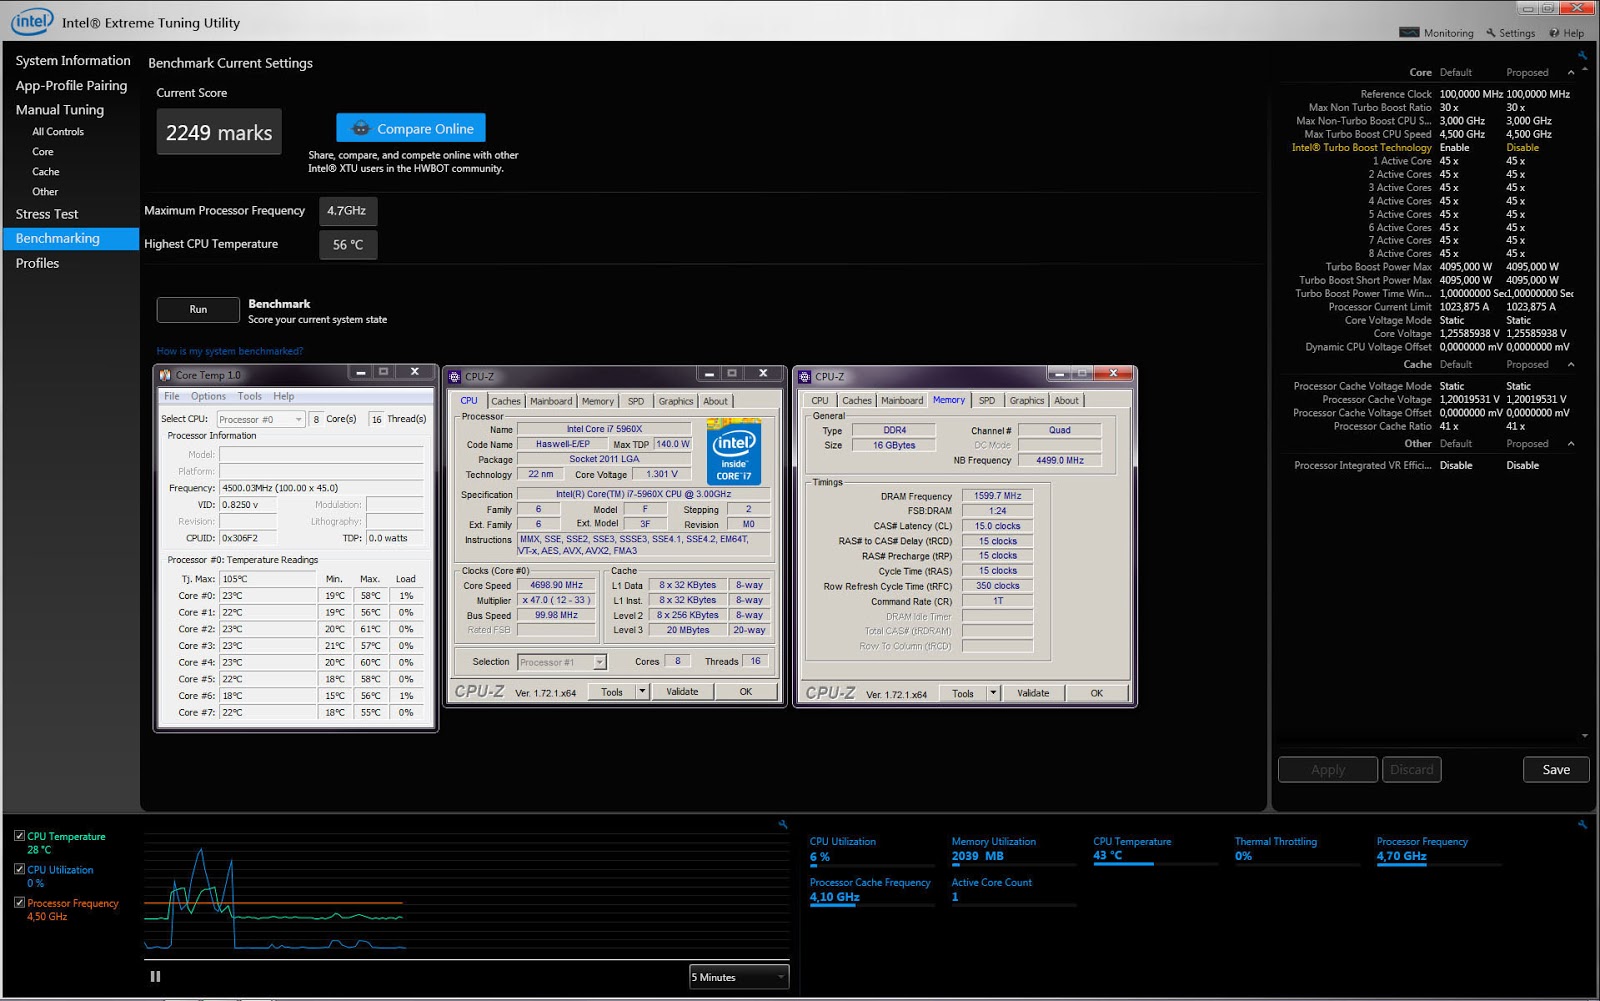Open 'How is my system benchmarked?' link
Image resolution: width=1600 pixels, height=1001 pixels.
(229, 351)
